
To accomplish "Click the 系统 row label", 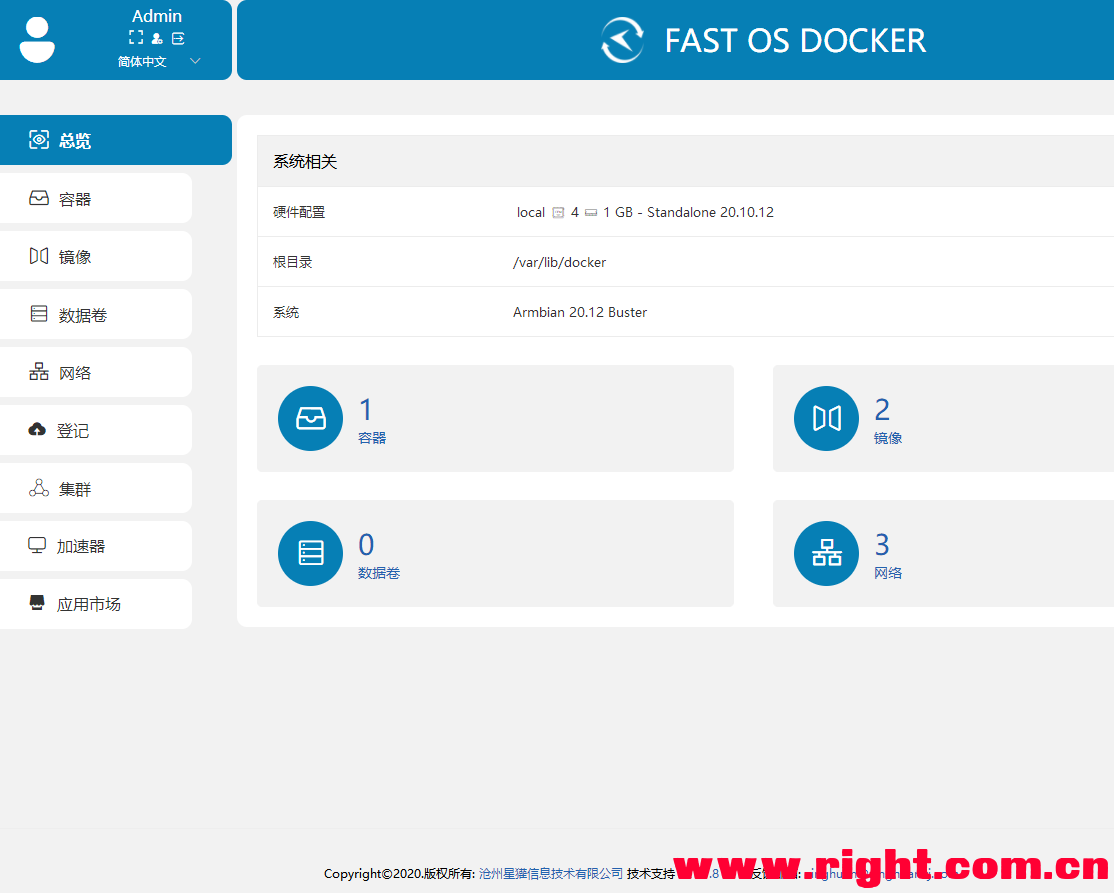I will 286,313.
